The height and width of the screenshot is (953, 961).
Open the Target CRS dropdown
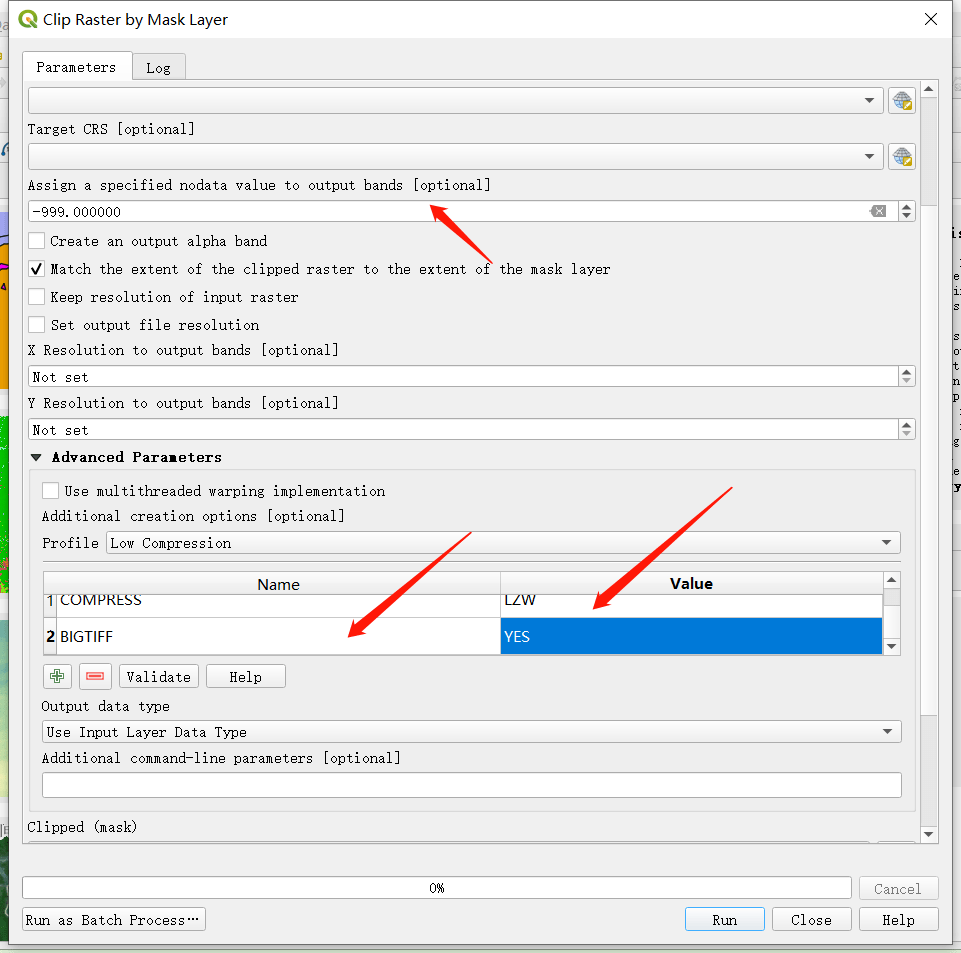tap(455, 157)
